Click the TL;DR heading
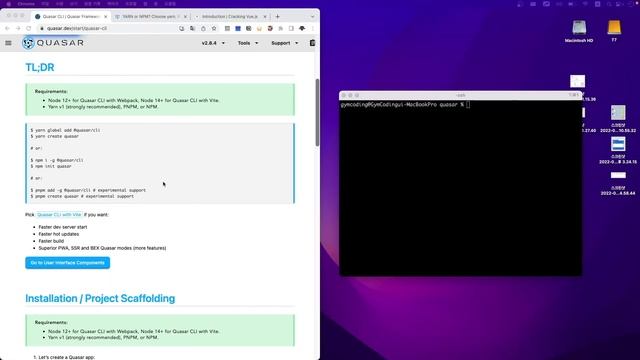 [x=40, y=67]
